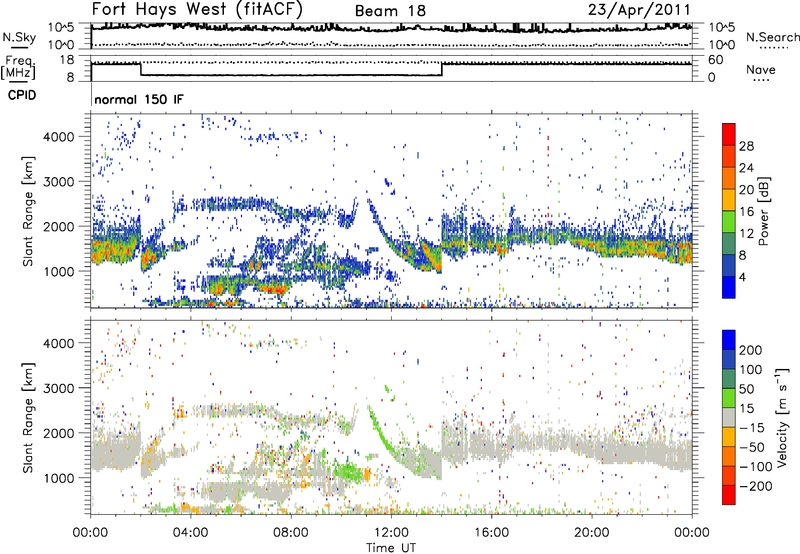
Task: Click the 'N.Search' legend label
Action: pyautogui.click(x=772, y=37)
